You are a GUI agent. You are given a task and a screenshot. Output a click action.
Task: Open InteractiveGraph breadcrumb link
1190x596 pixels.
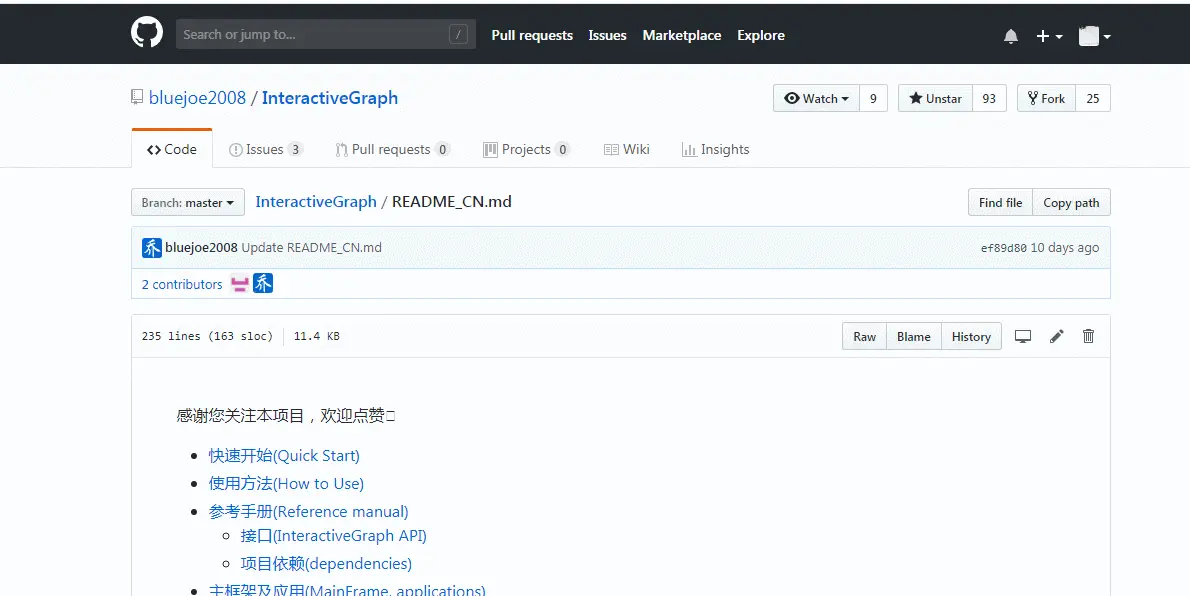coord(316,201)
